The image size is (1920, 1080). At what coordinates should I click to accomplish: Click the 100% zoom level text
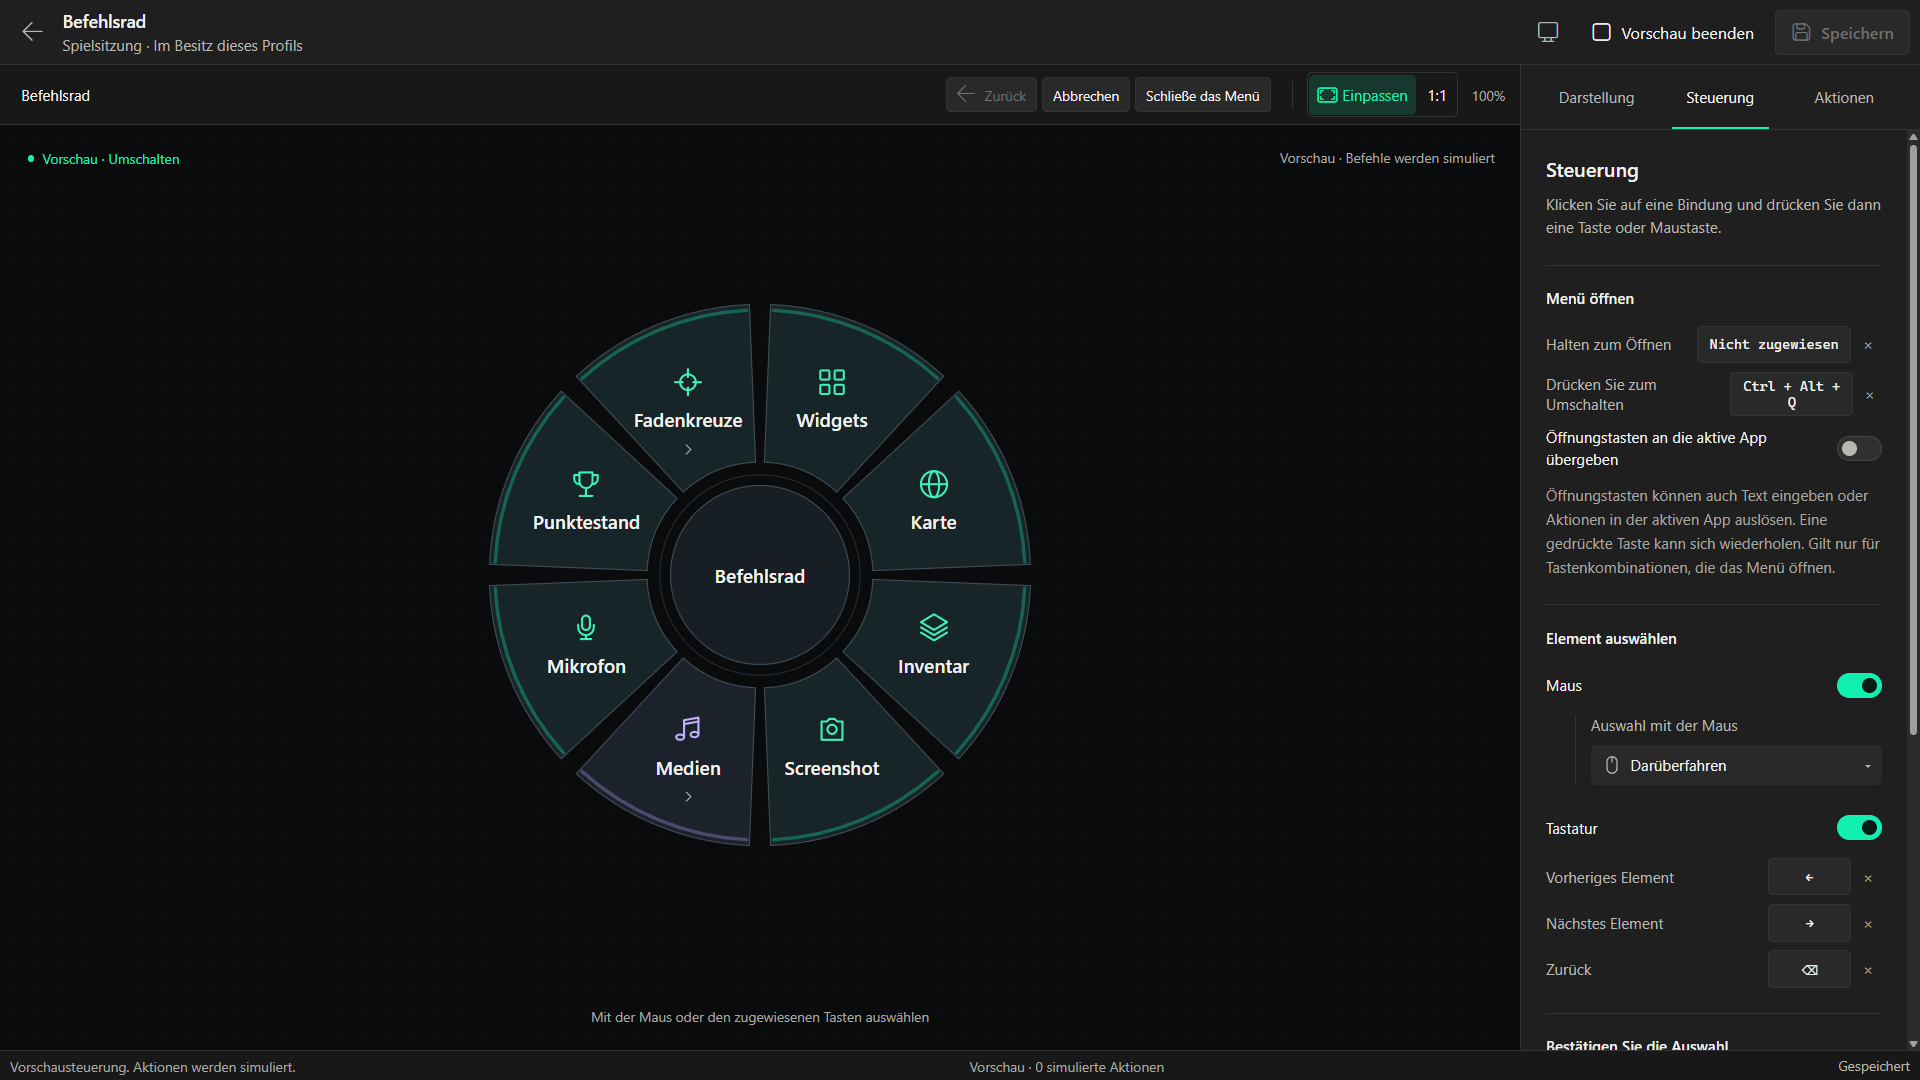(x=1488, y=97)
